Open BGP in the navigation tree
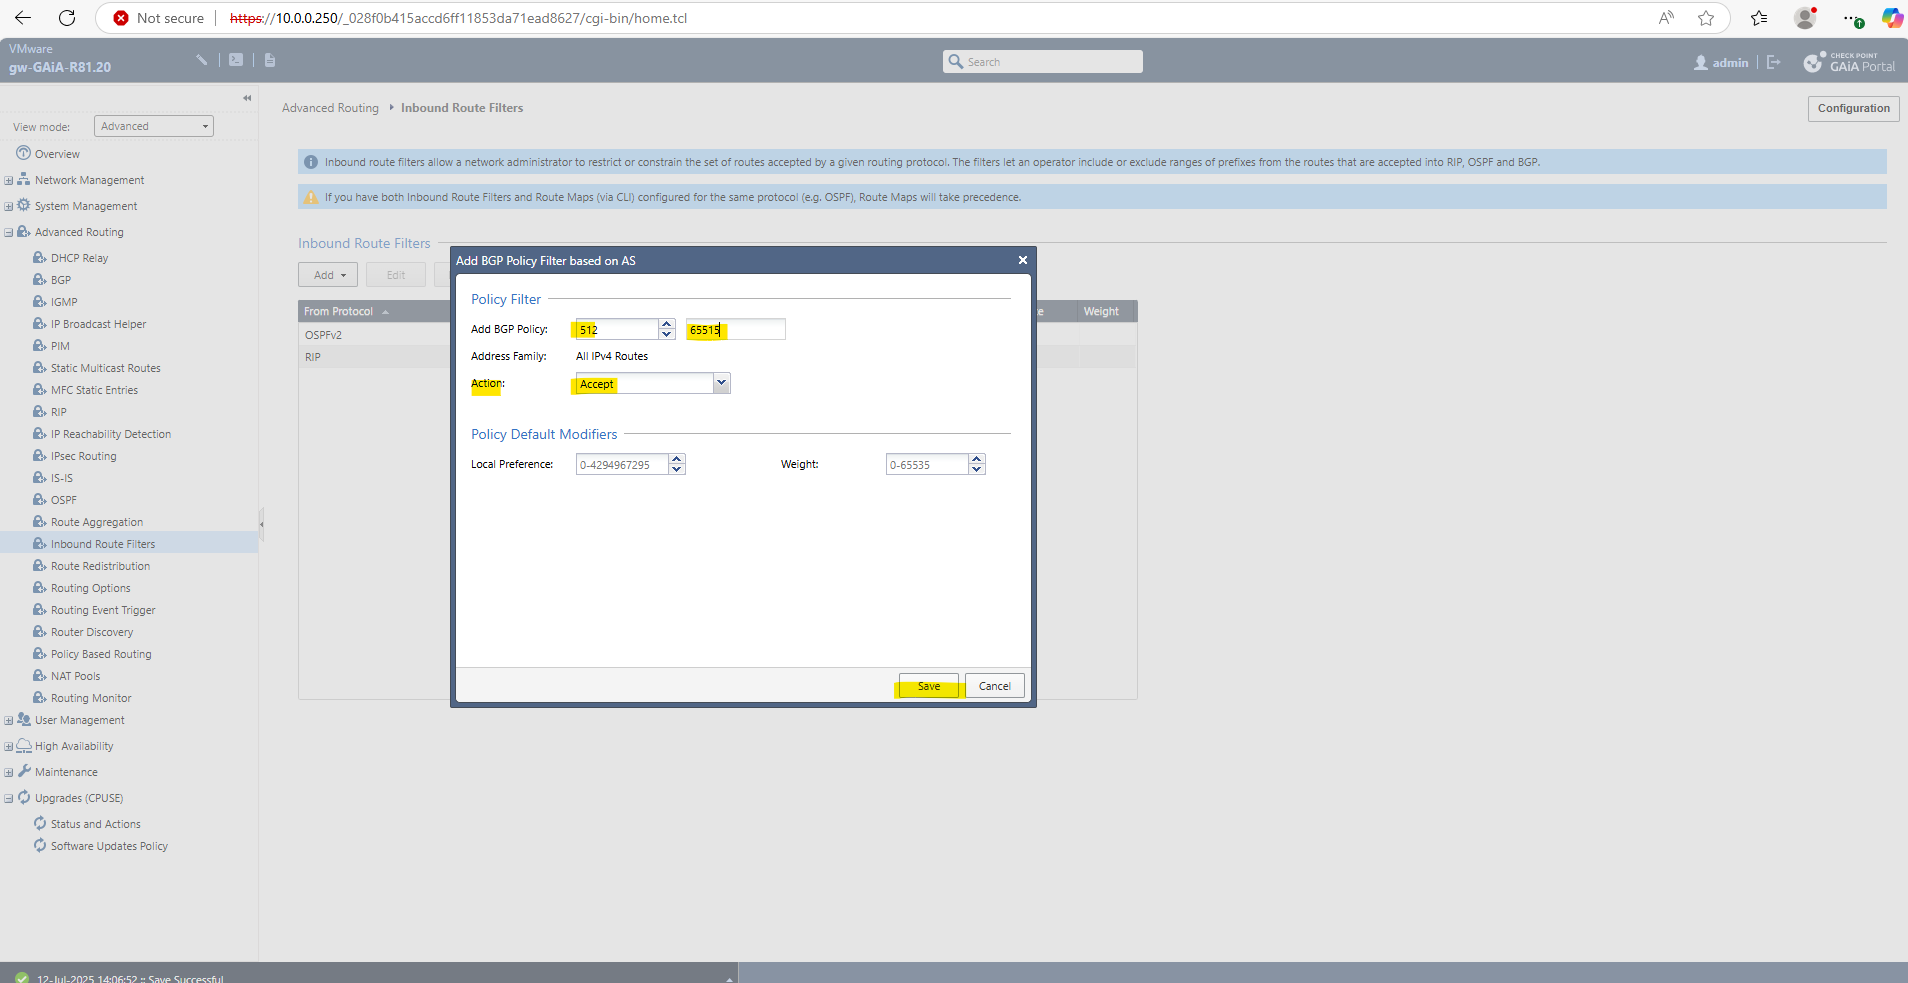Viewport: 1908px width, 983px height. 61,280
